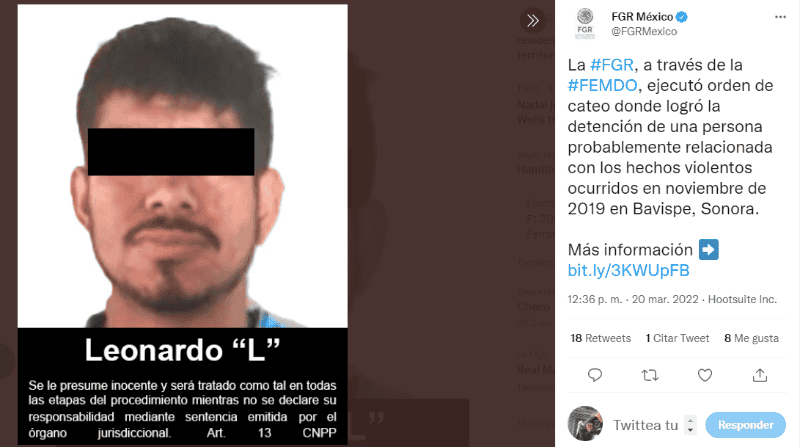Click the blue verified badge

coord(682,17)
